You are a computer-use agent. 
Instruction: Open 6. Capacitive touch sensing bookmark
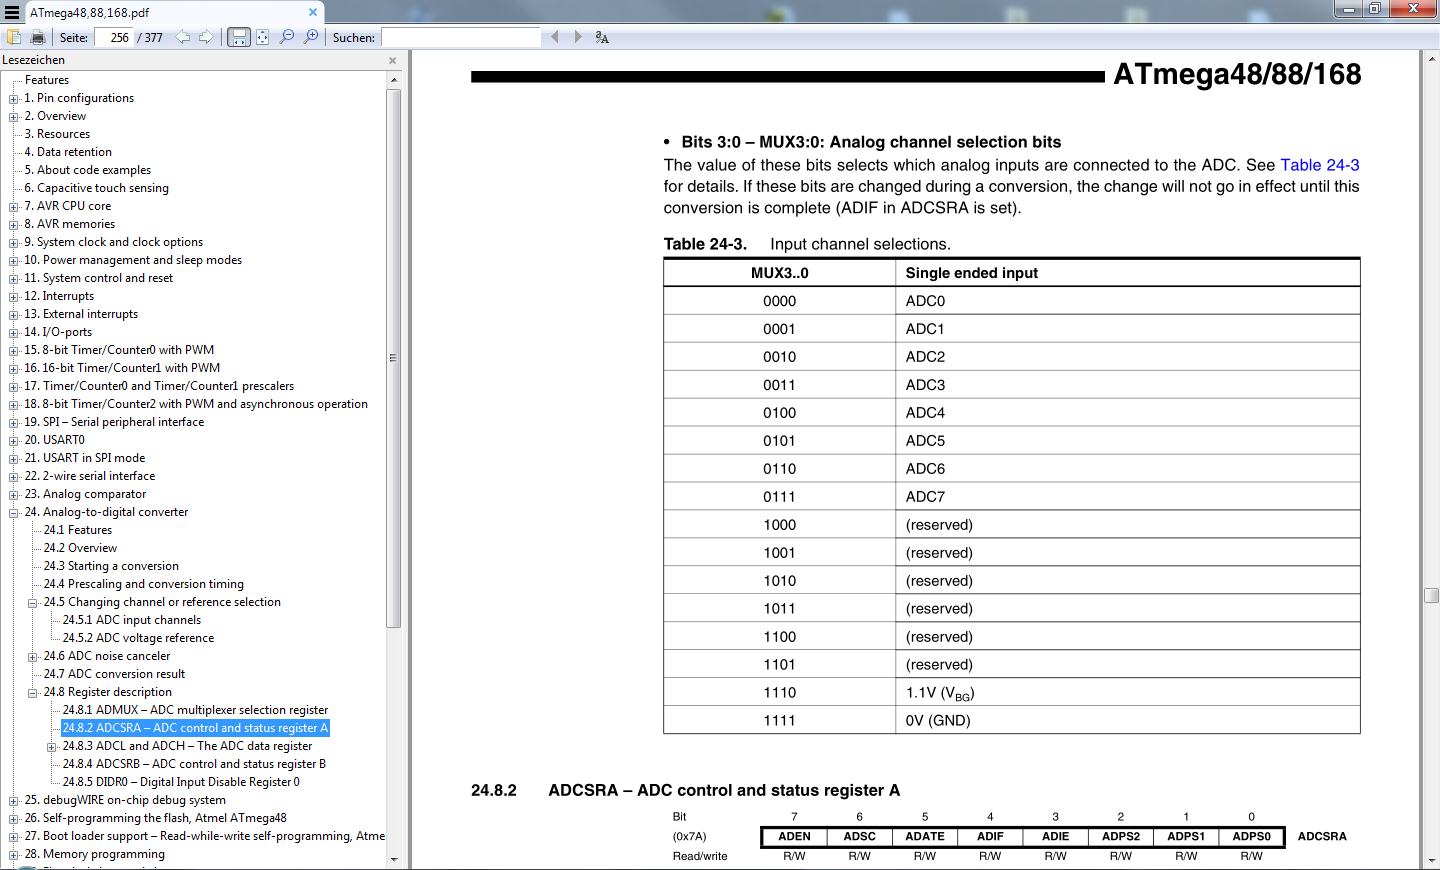pos(96,188)
